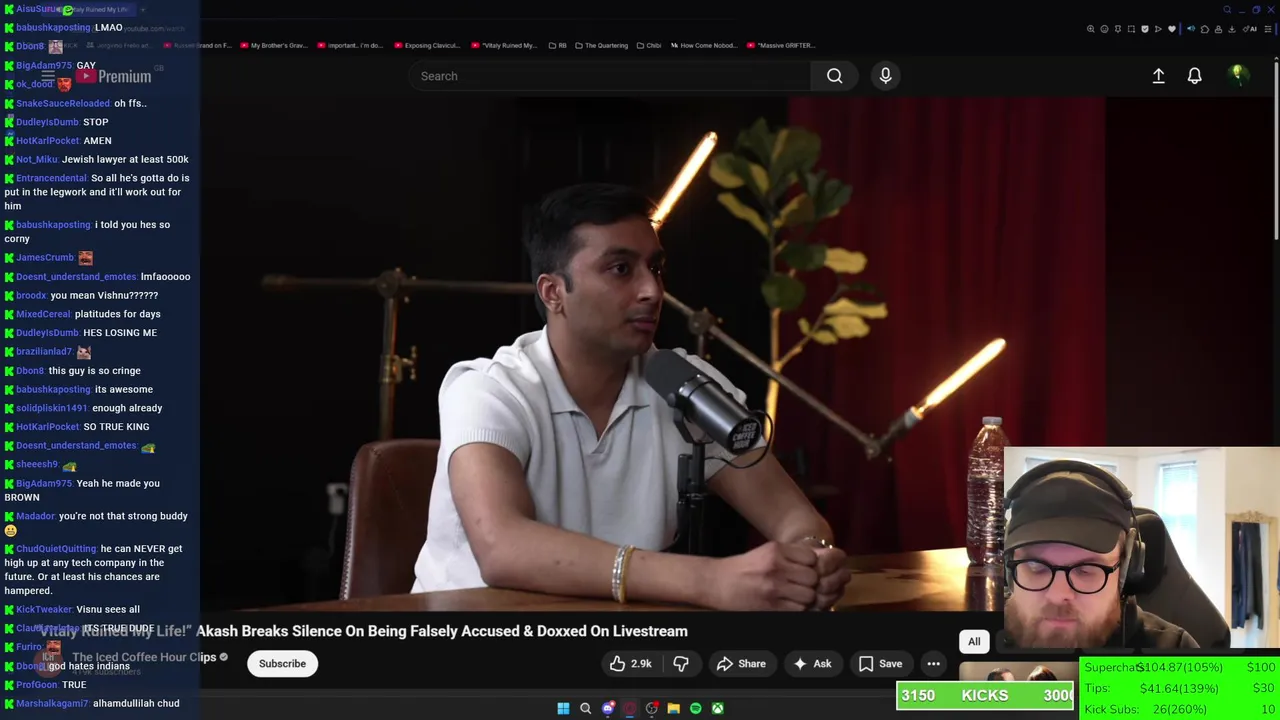Open the Opera GX taskbar icon
The height and width of the screenshot is (720, 1280).
[x=629, y=708]
